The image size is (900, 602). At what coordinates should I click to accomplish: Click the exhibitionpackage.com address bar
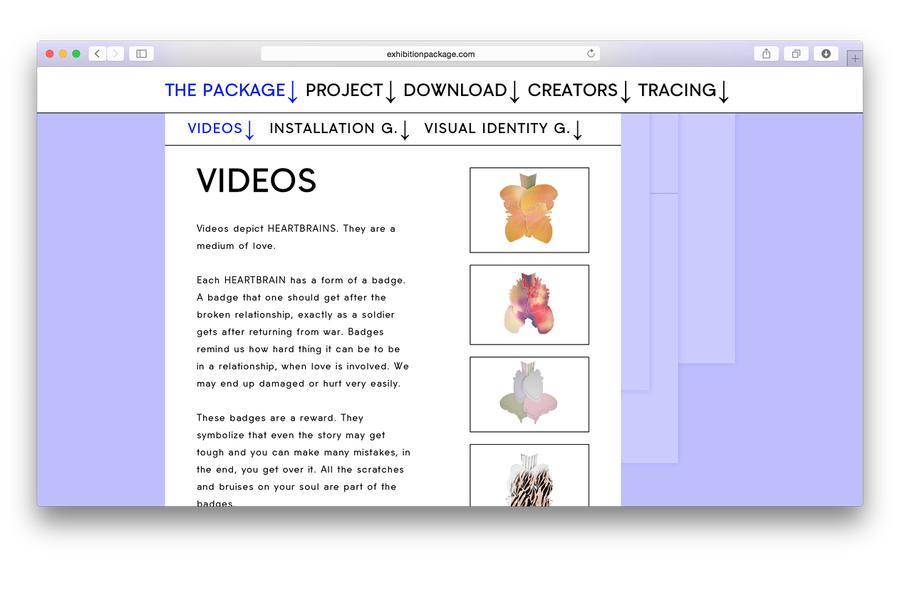(x=430, y=54)
